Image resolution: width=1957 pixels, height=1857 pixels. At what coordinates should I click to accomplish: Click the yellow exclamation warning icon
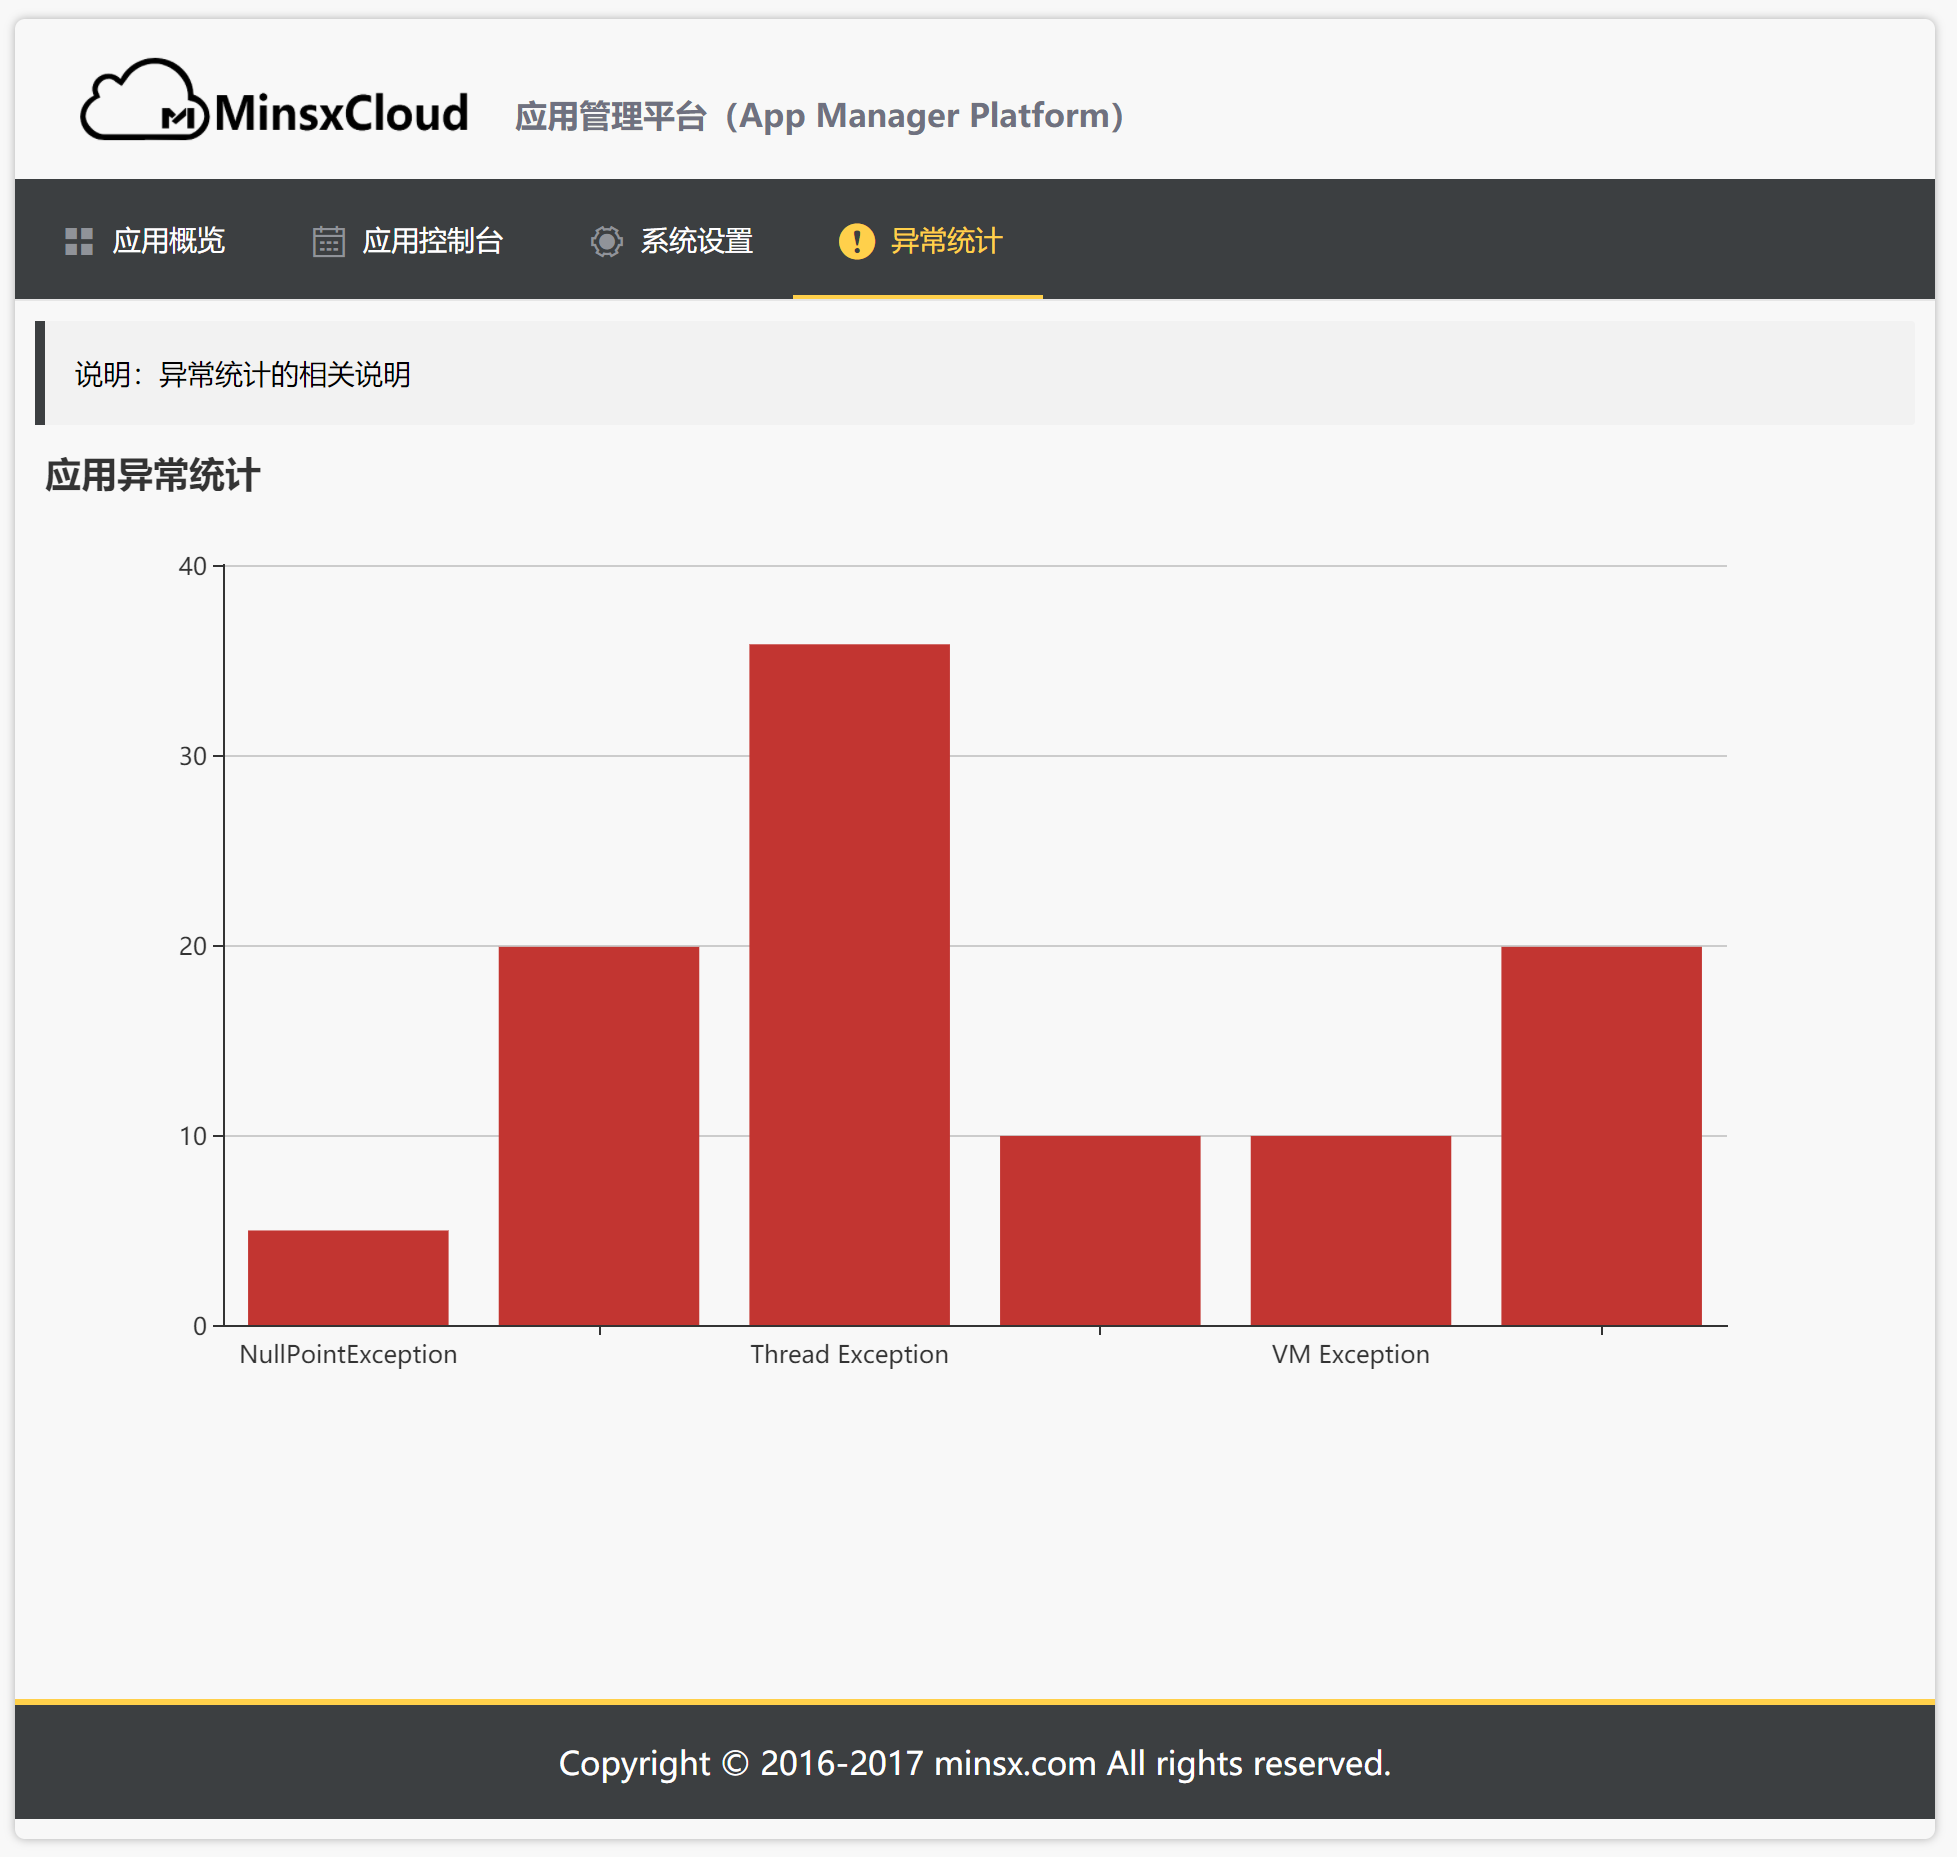856,241
